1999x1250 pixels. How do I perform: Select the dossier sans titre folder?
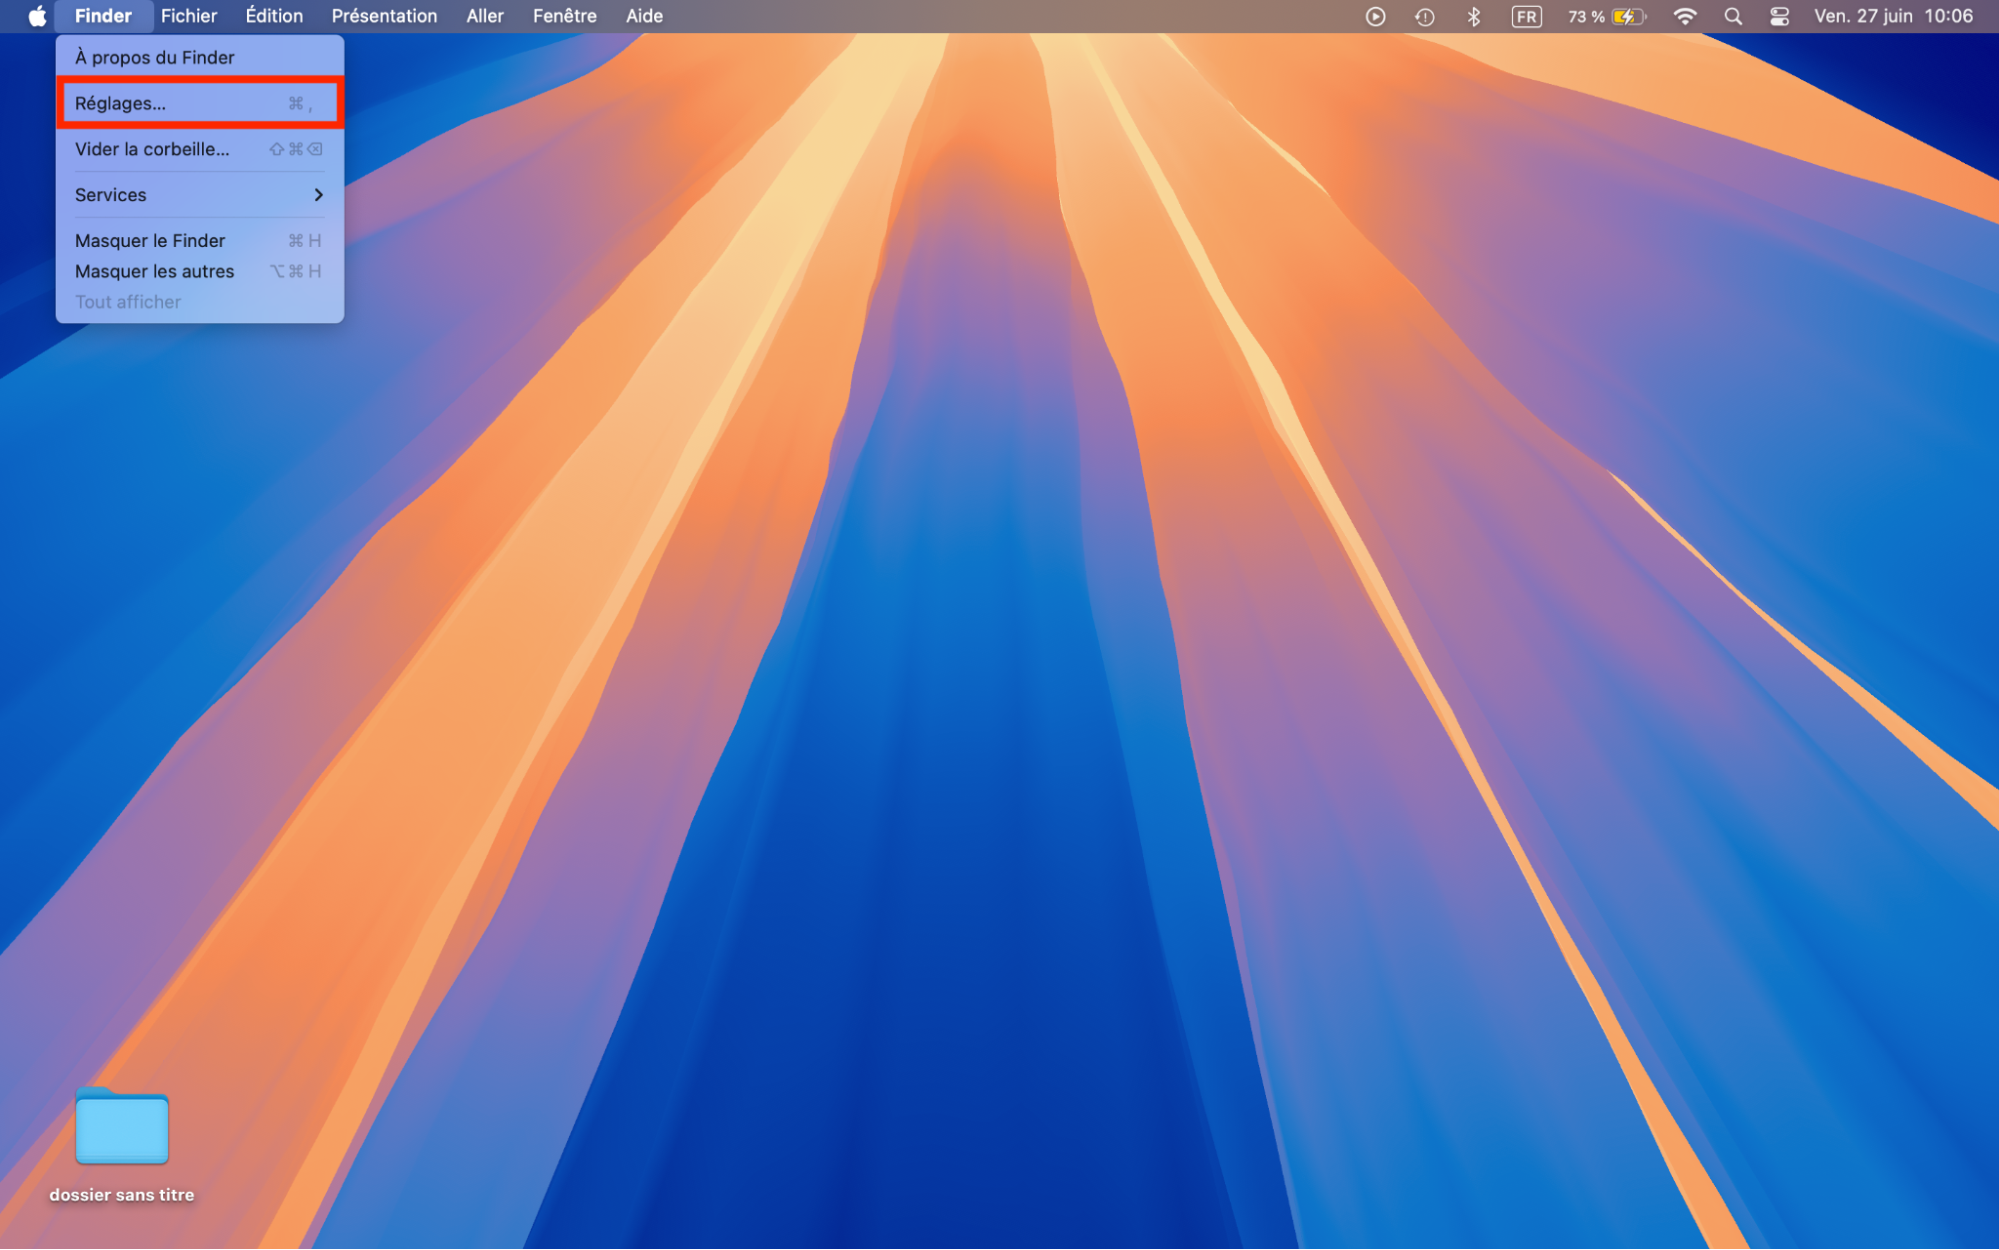(x=122, y=1130)
